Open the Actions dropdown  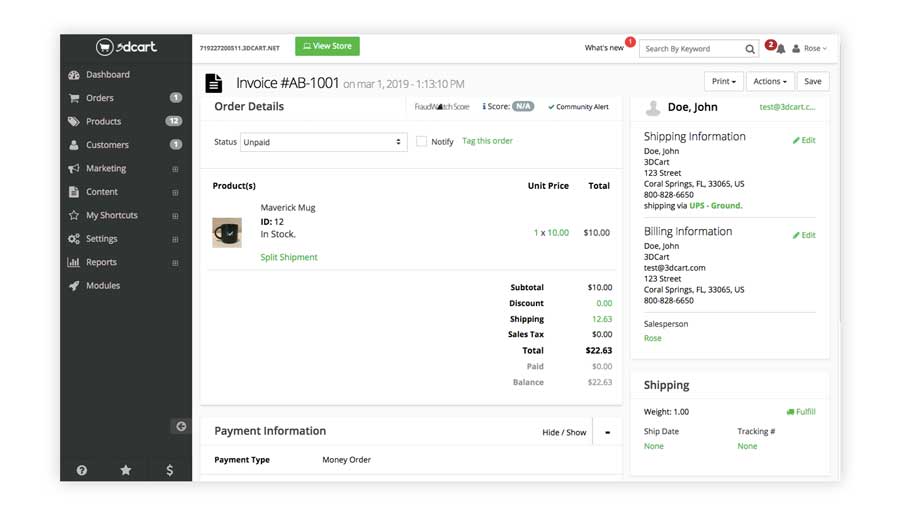[770, 82]
